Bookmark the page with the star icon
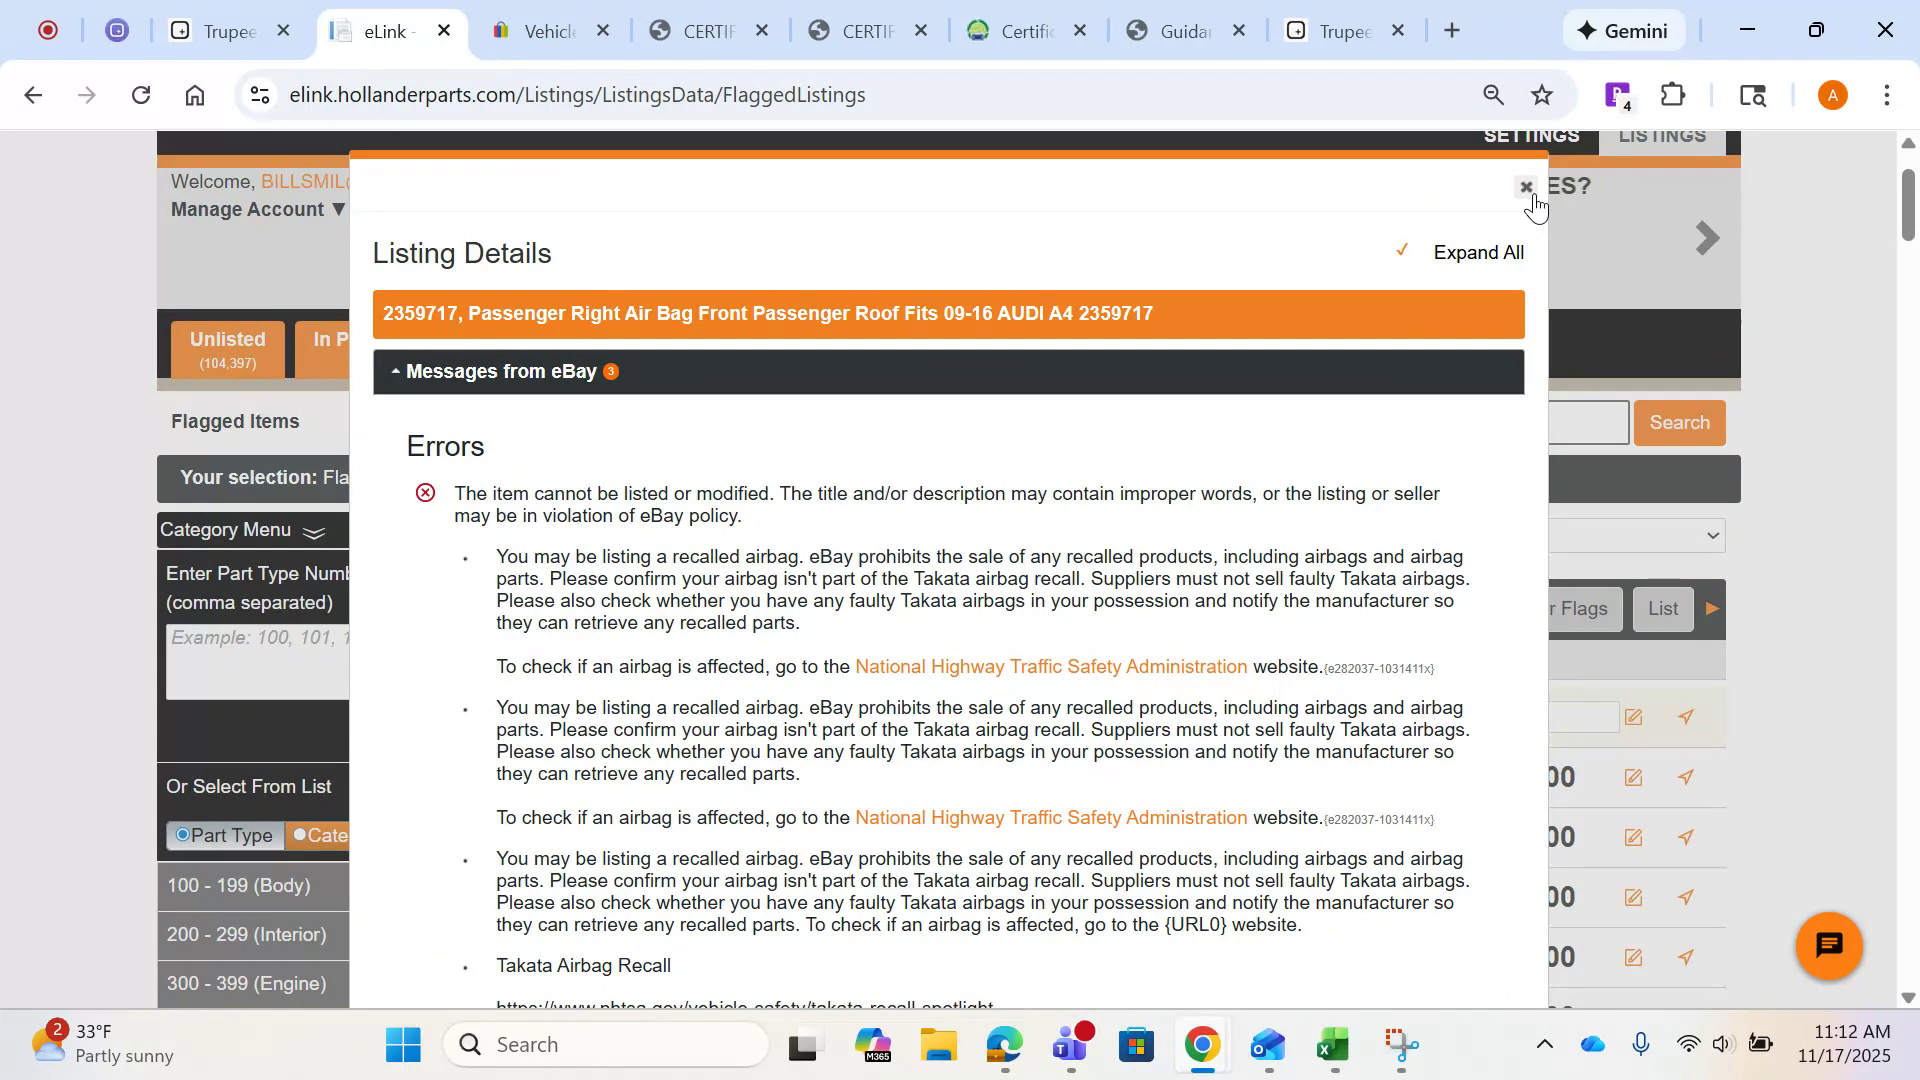Screen dimensions: 1920x1080 click(1542, 94)
